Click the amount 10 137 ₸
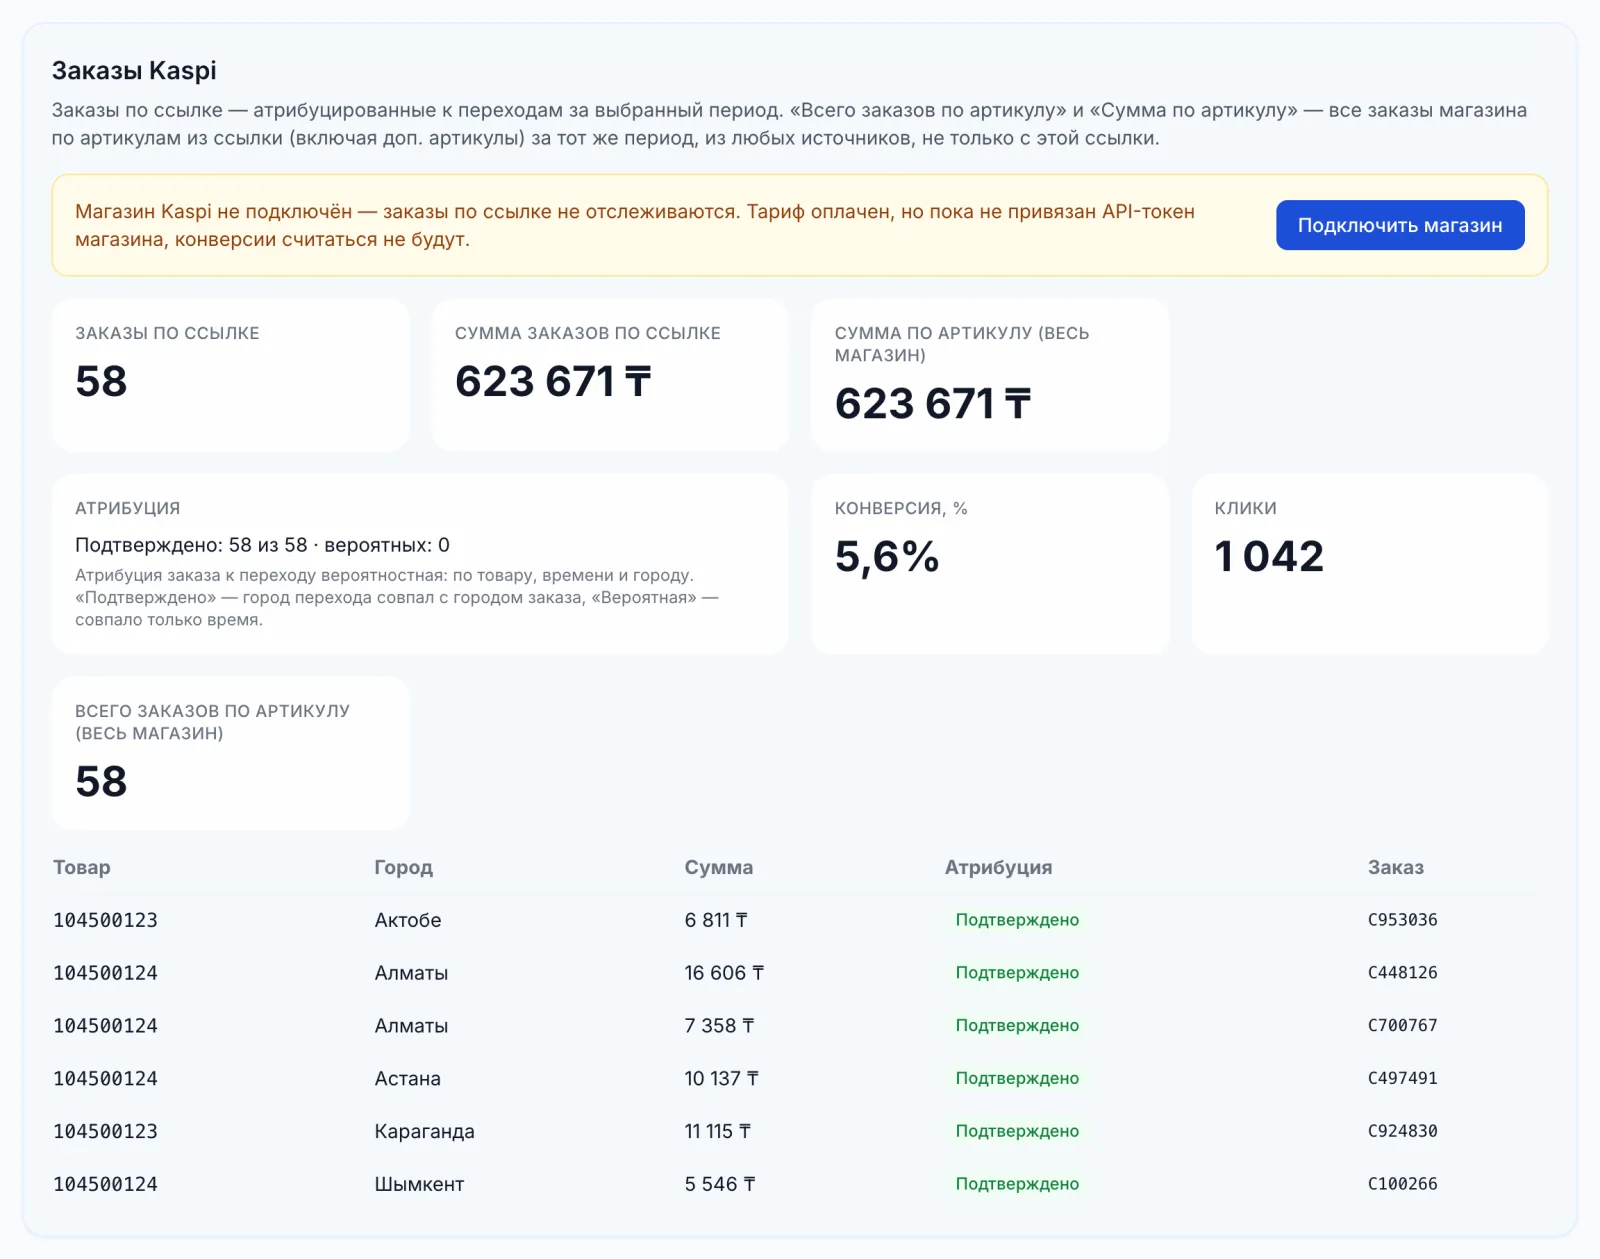Screen dimensions: 1600x1259 tap(721, 1079)
